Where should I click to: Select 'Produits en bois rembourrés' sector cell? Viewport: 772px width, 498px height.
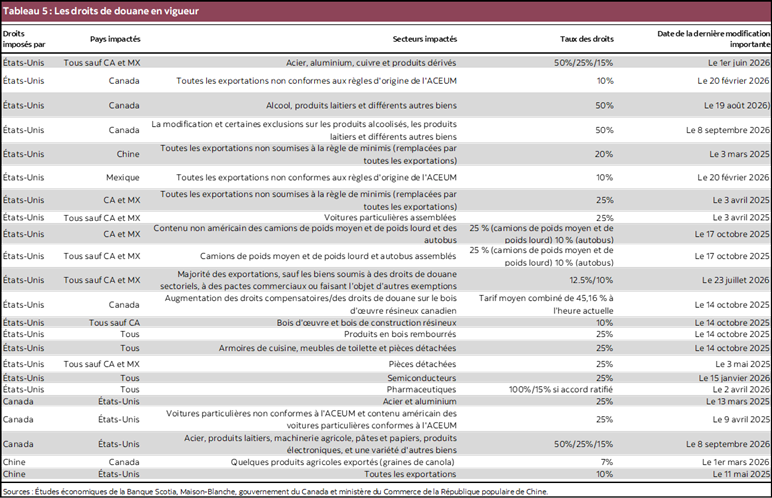(x=400, y=334)
